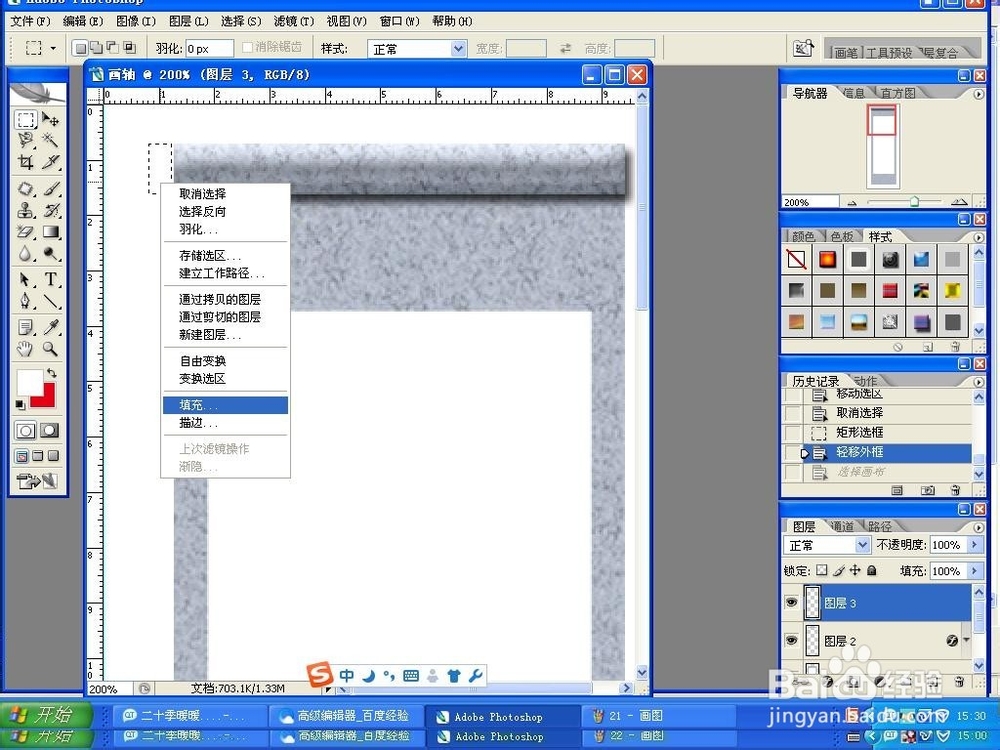This screenshot has width=1000, height=750.
Task: Open History panel options menu
Action: pos(979,381)
